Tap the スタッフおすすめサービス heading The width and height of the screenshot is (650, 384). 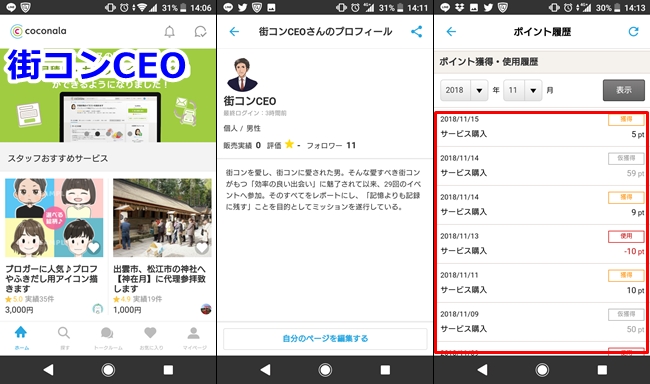pos(58,158)
